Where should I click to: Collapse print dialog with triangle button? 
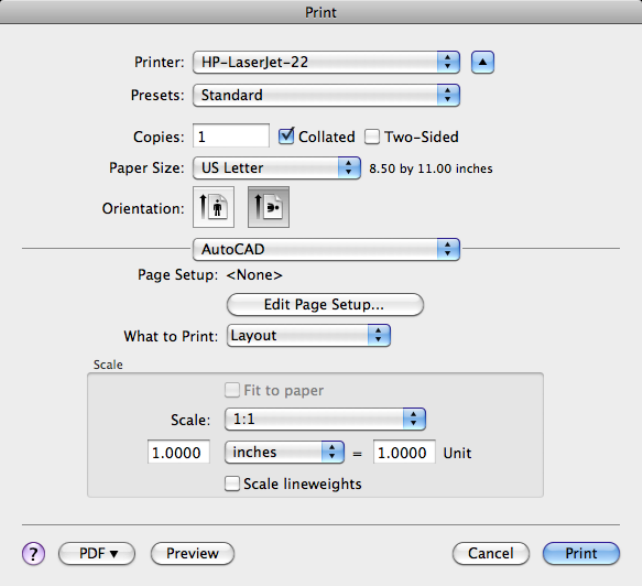point(483,62)
